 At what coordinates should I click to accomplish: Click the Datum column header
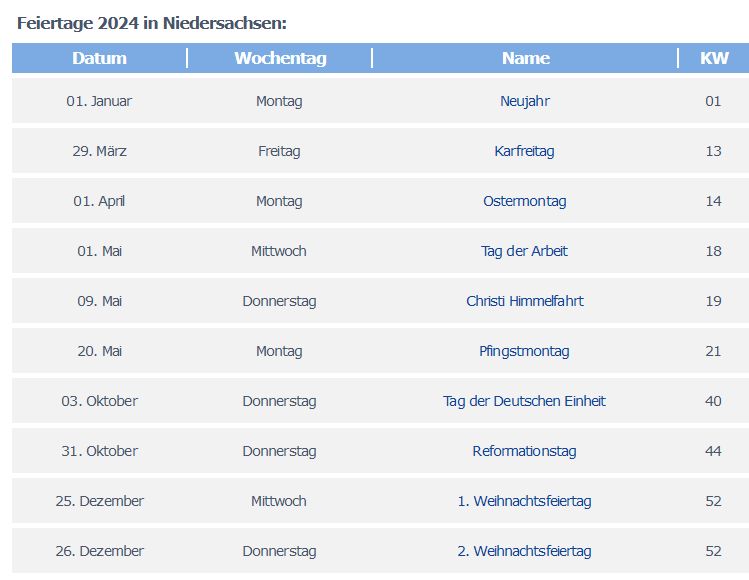pos(99,58)
